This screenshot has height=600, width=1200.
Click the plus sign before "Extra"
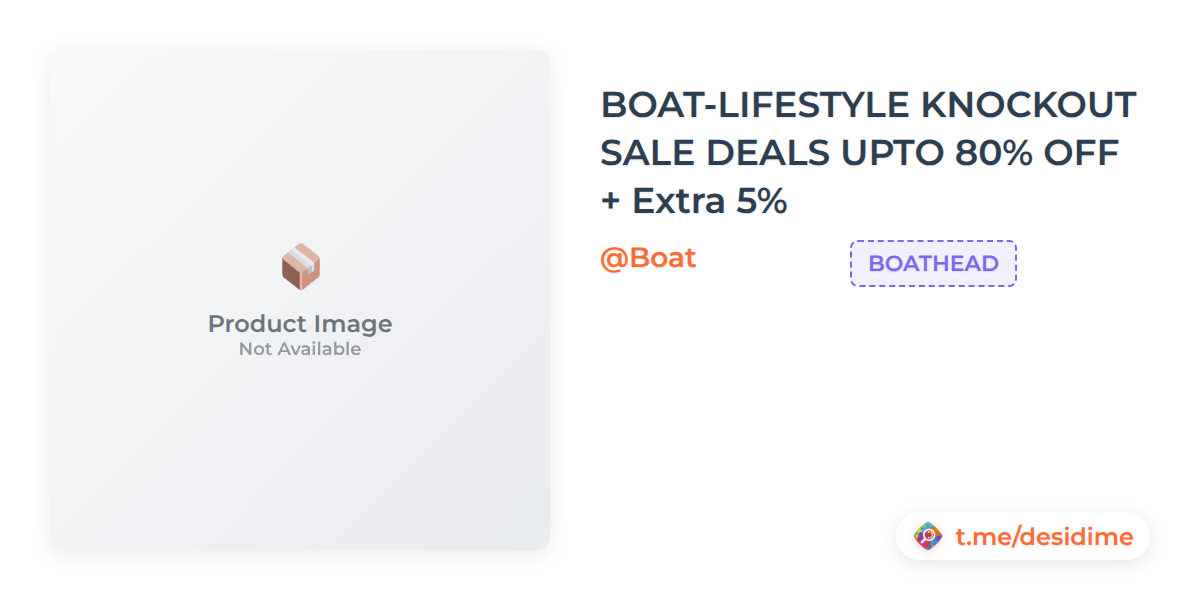tap(610, 202)
